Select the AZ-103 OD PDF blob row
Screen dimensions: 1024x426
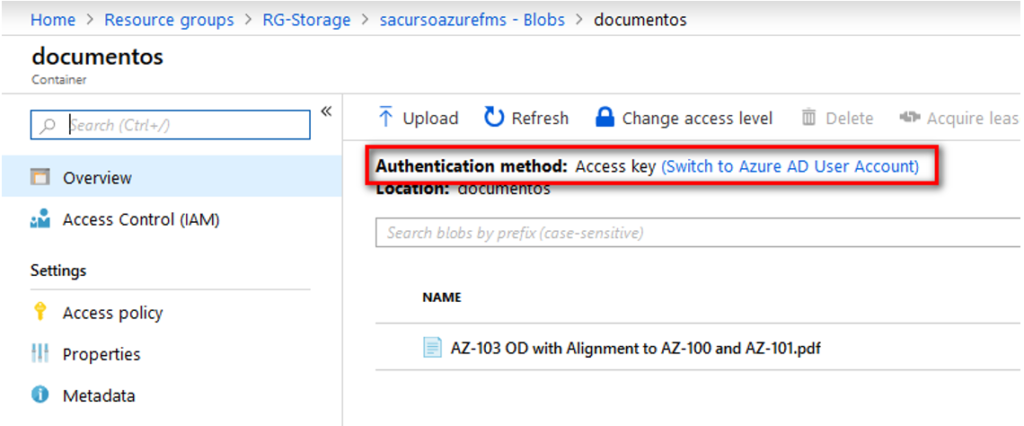point(698,348)
